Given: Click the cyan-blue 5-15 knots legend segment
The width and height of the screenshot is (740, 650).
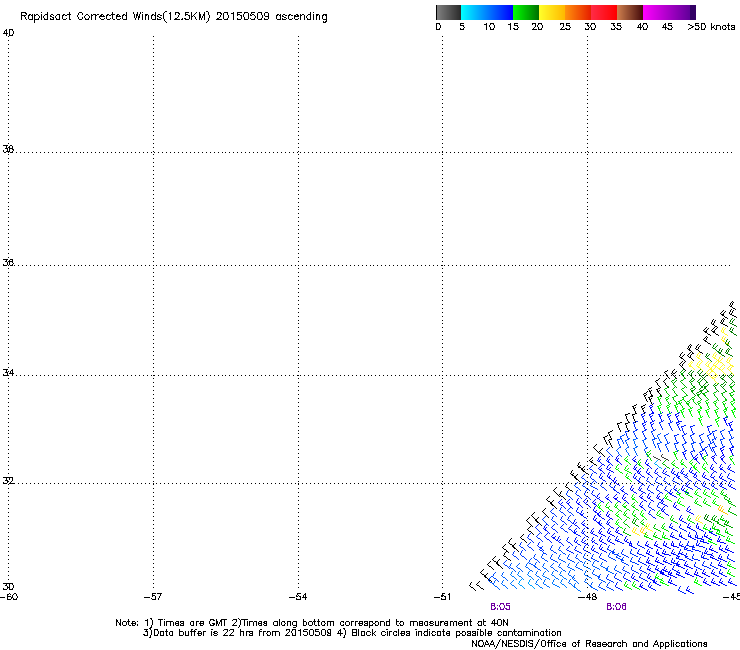Looking at the screenshot, I should (x=487, y=12).
